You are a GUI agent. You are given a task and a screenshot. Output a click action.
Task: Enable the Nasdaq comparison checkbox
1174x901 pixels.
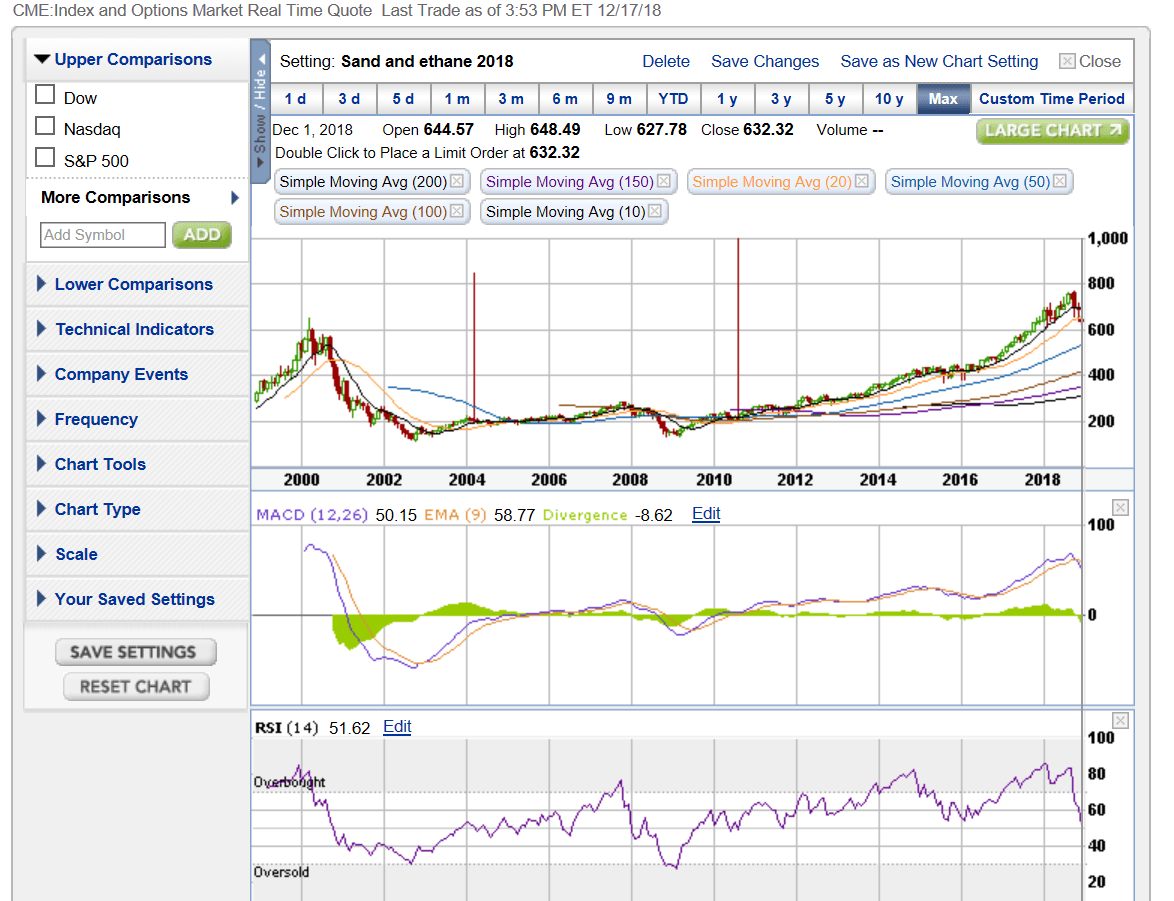pyautogui.click(x=46, y=126)
